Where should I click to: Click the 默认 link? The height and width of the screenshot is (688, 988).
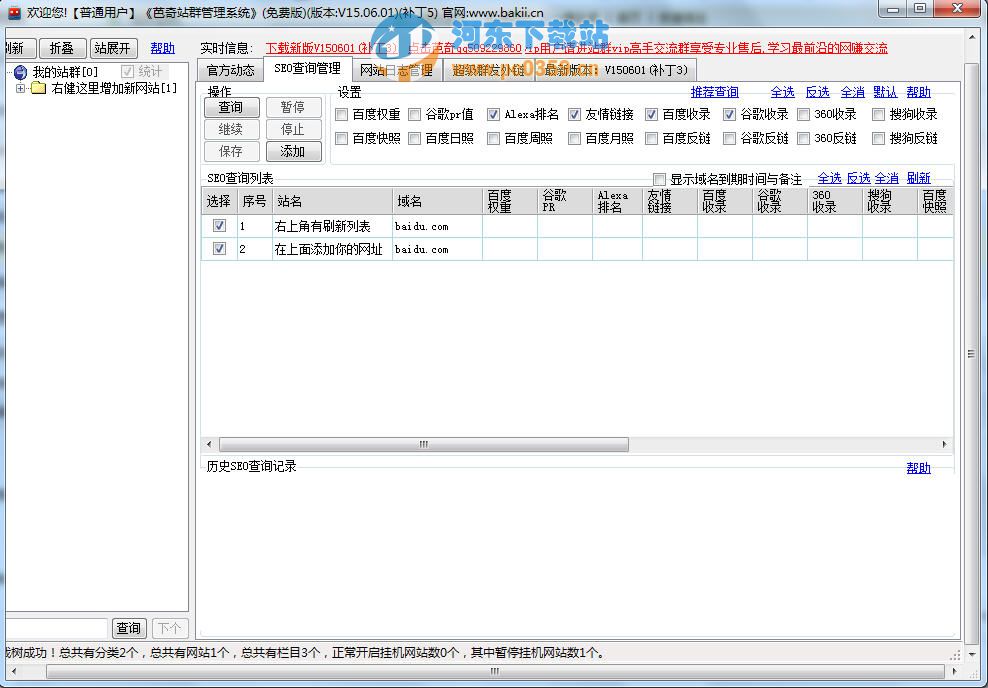(x=885, y=91)
